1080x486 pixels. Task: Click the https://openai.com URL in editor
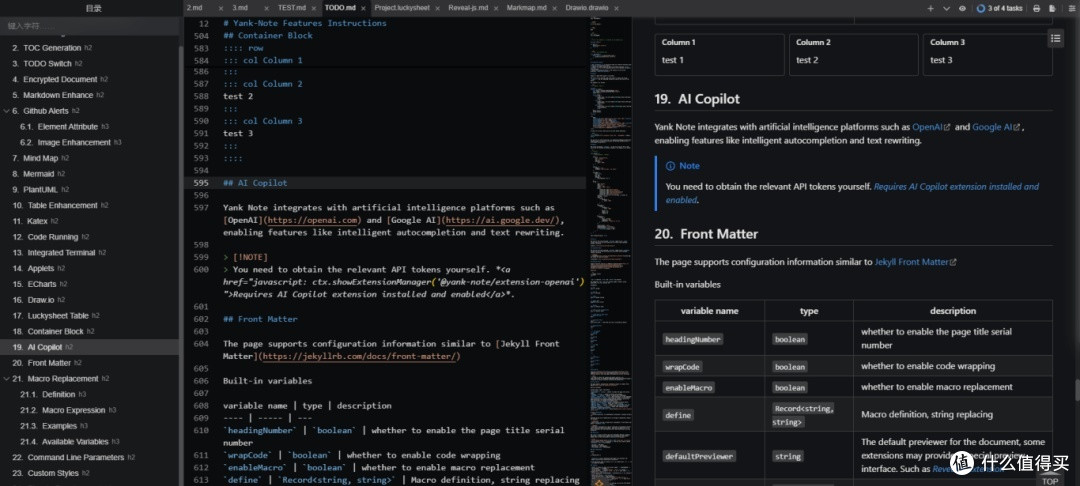pyautogui.click(x=313, y=220)
